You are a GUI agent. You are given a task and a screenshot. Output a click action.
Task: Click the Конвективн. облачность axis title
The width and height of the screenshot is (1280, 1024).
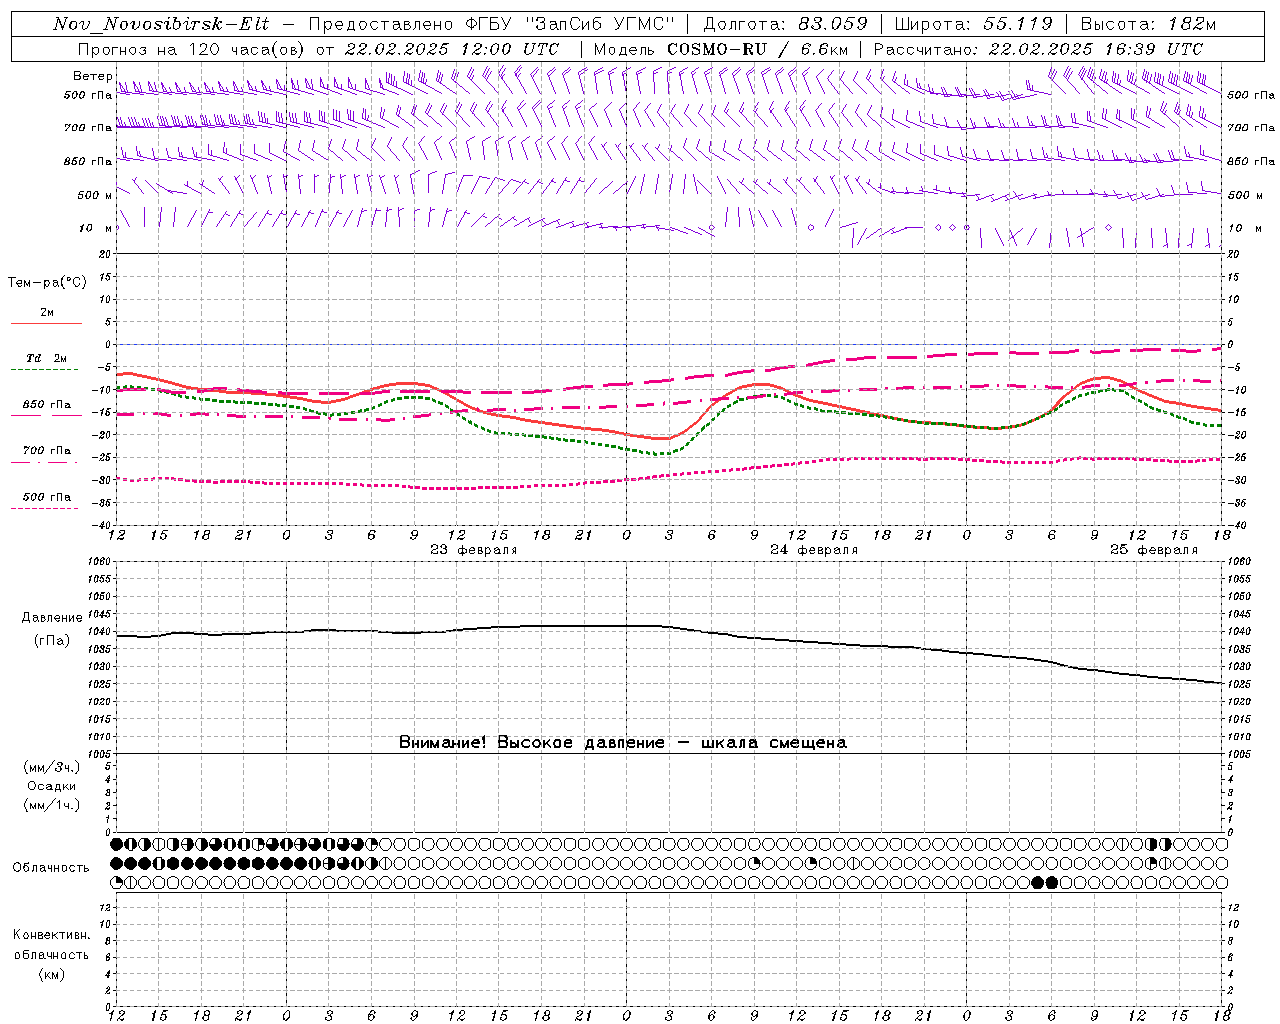(x=52, y=944)
